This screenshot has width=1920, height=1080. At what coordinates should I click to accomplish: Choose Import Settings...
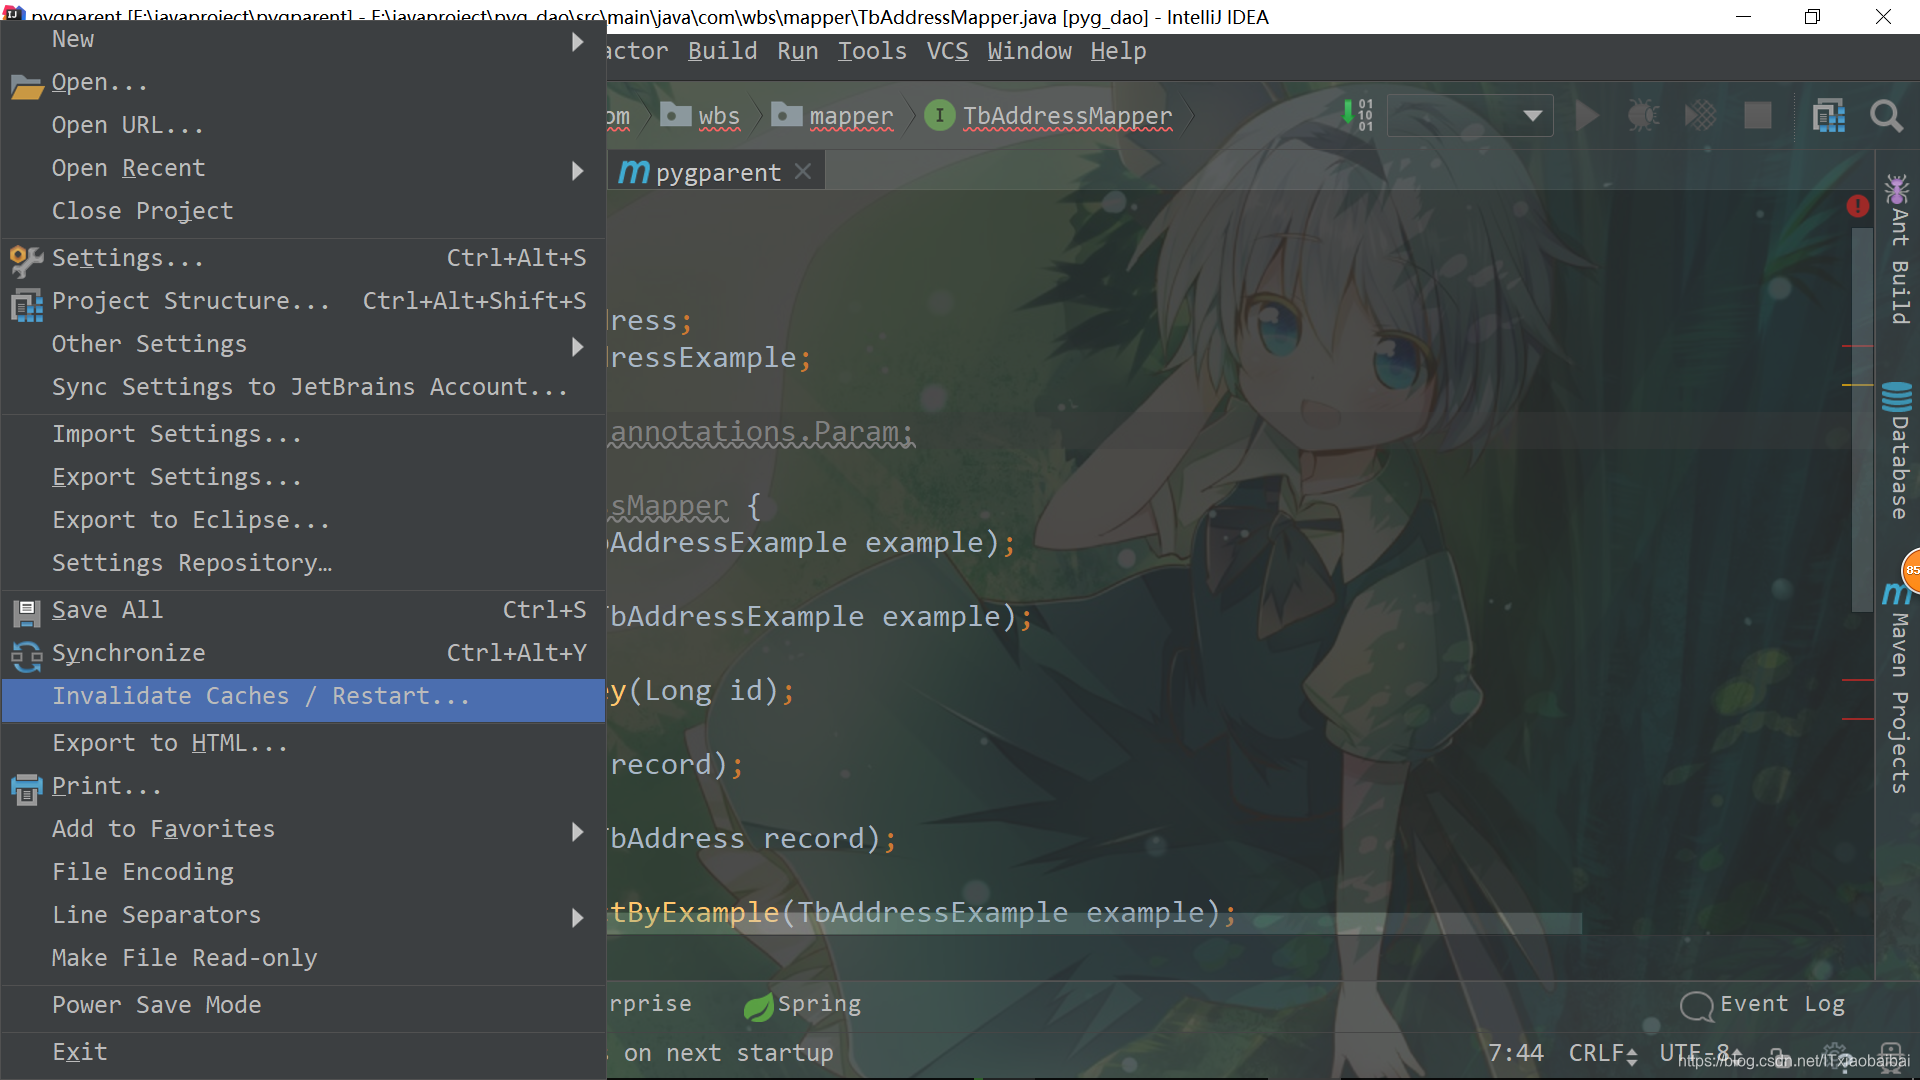(303, 434)
